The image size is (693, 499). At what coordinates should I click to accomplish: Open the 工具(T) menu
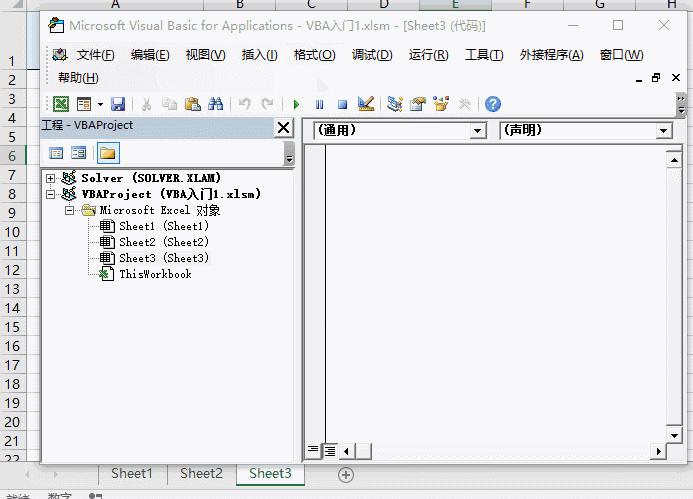484,55
